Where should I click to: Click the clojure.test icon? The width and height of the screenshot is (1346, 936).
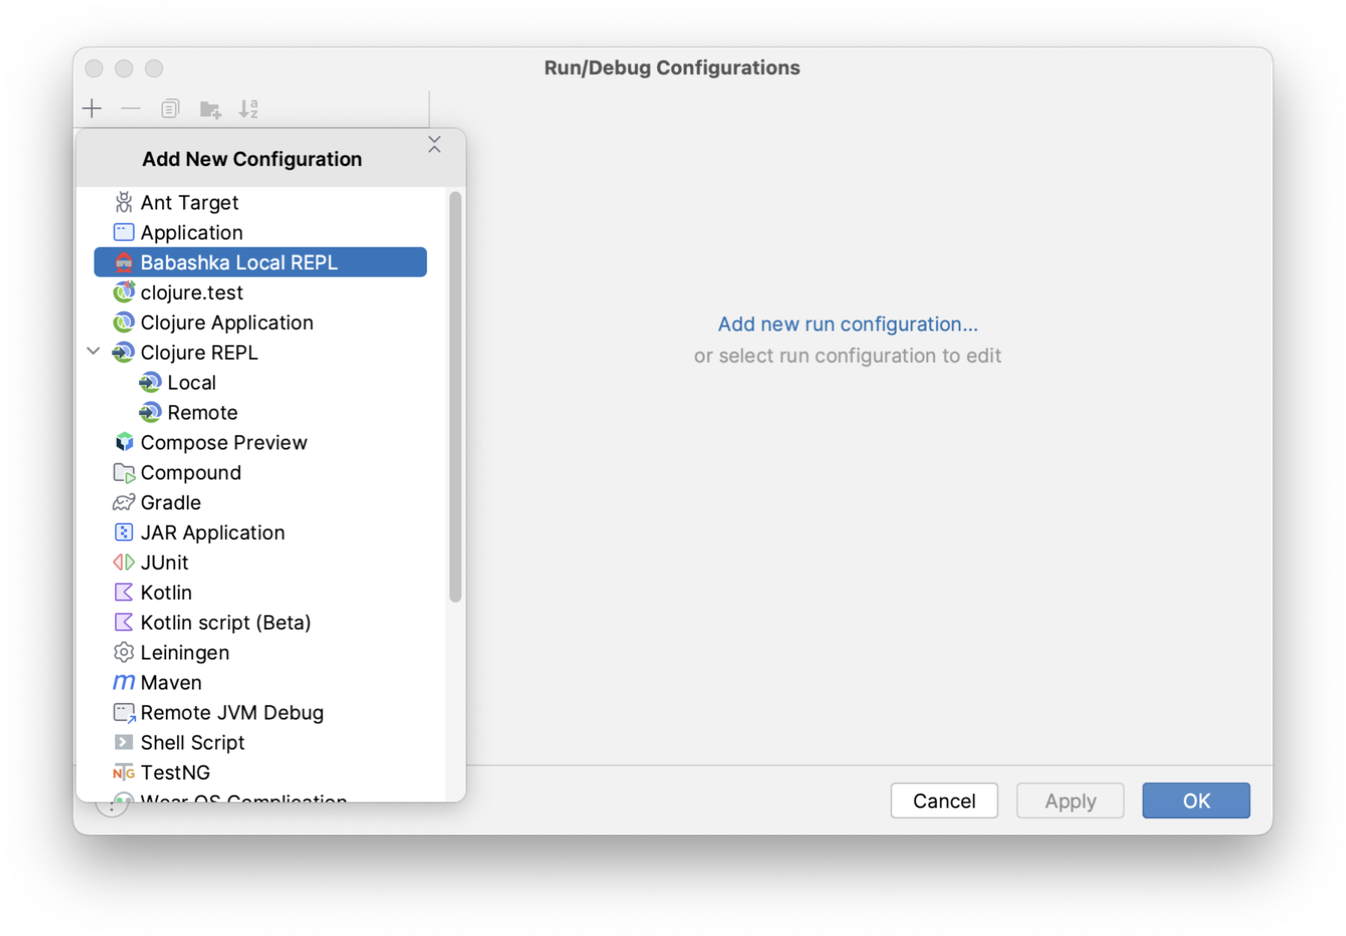click(x=123, y=292)
